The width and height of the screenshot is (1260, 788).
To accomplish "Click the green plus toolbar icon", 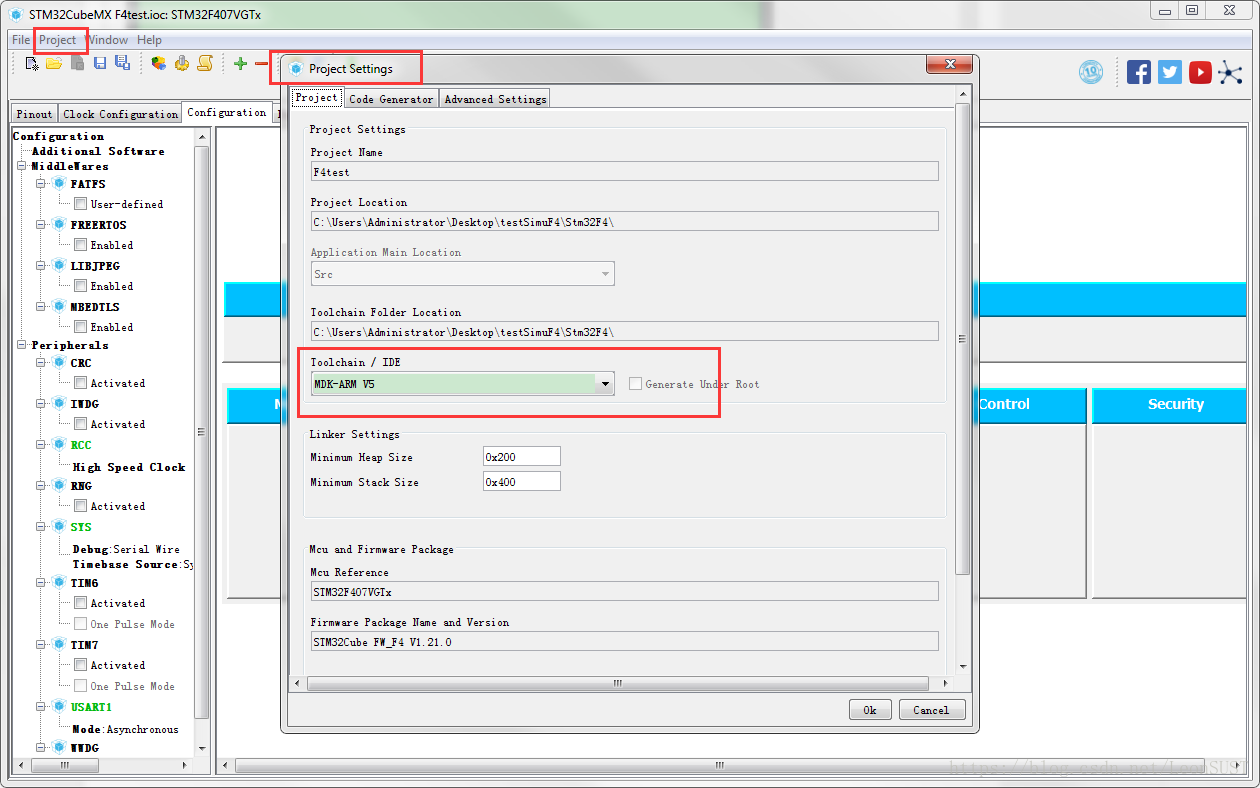I will (x=240, y=63).
